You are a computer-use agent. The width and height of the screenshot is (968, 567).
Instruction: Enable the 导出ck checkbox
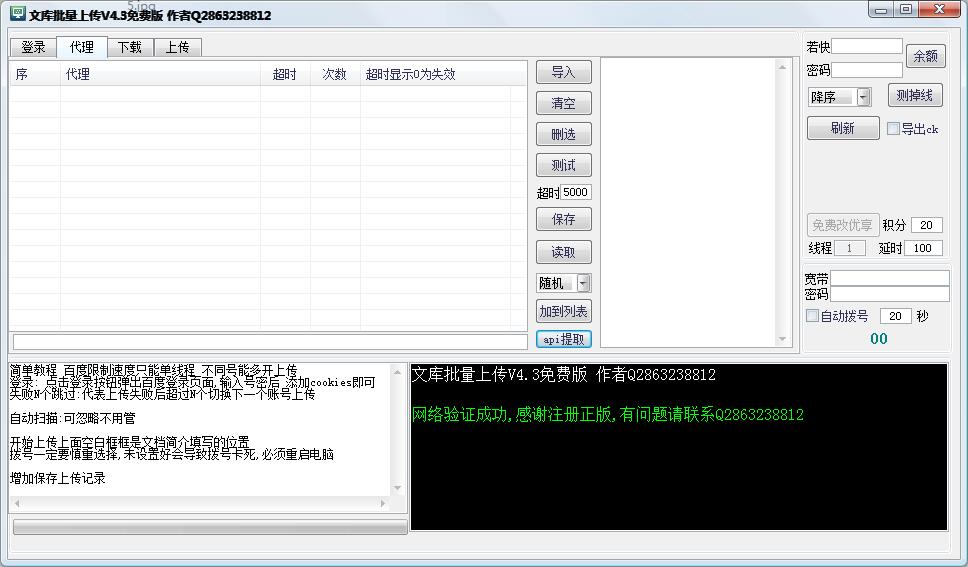(x=893, y=128)
